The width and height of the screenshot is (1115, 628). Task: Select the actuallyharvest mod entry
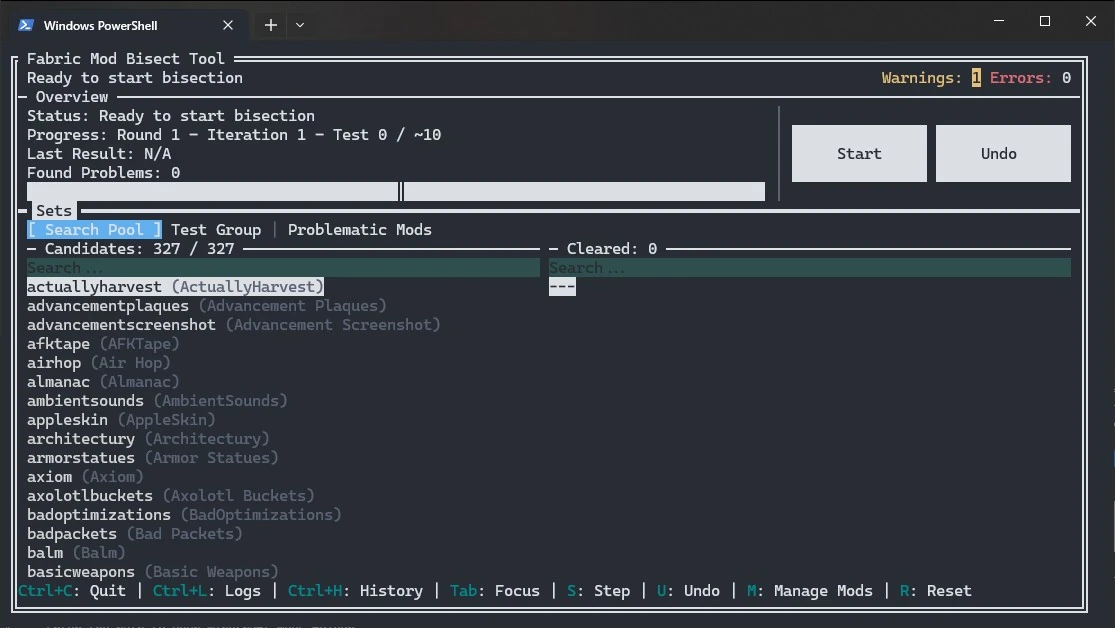point(175,287)
